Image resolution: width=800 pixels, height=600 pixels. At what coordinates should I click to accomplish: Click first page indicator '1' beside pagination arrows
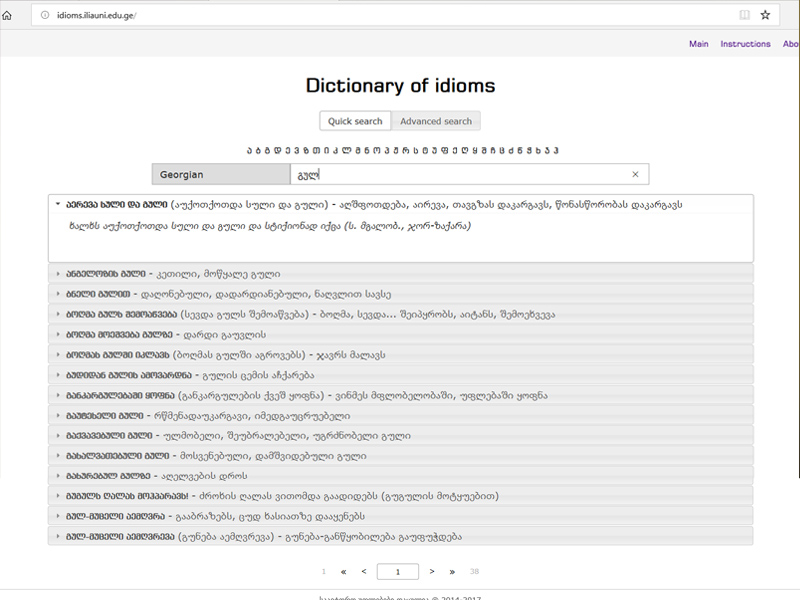coord(323,571)
